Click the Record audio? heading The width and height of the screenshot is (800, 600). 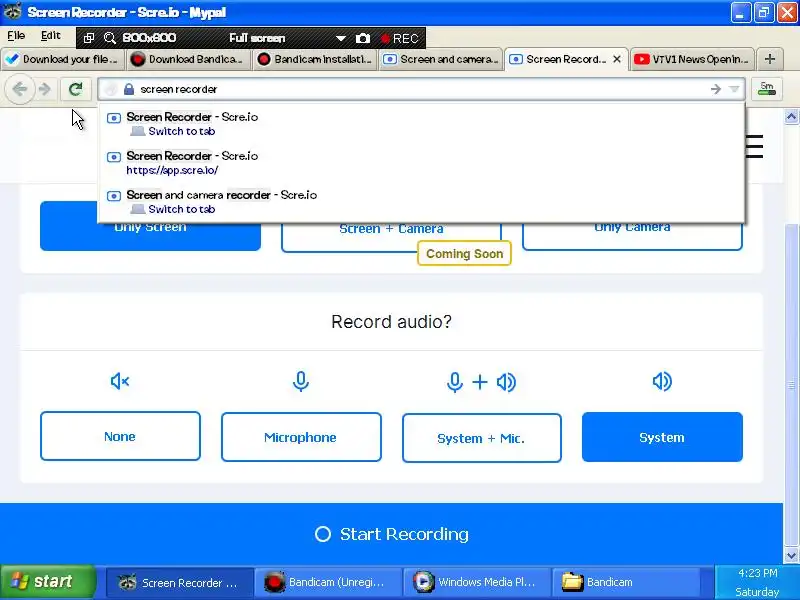pyautogui.click(x=391, y=321)
